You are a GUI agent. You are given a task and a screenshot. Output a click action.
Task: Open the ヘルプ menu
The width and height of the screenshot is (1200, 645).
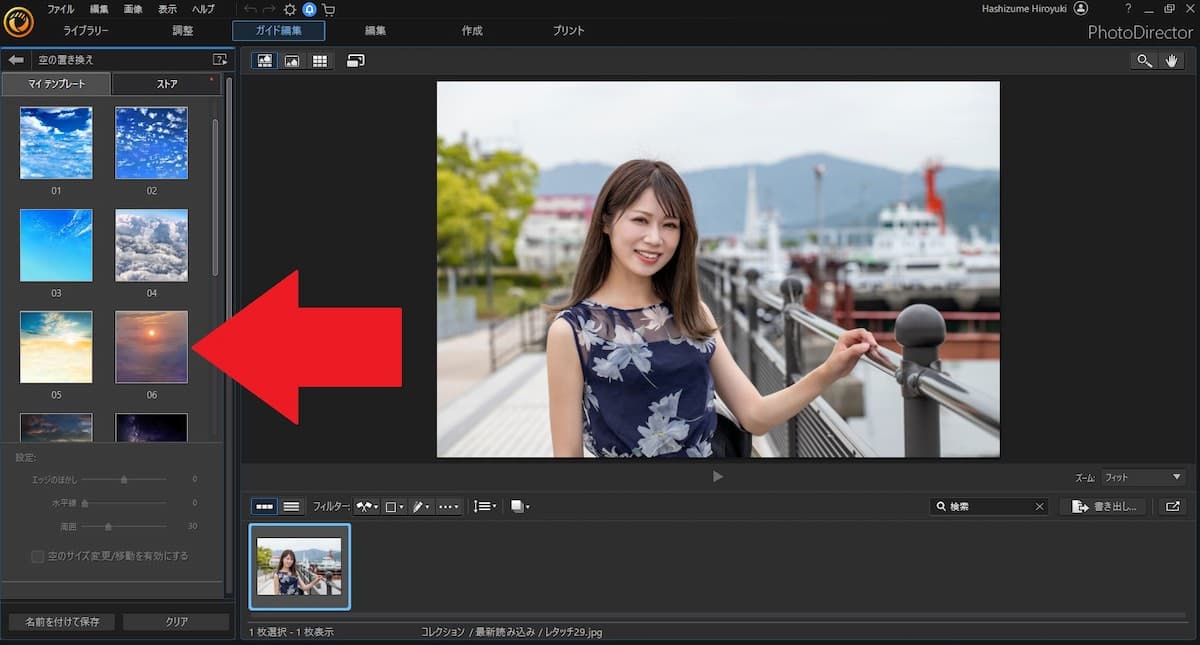[203, 9]
